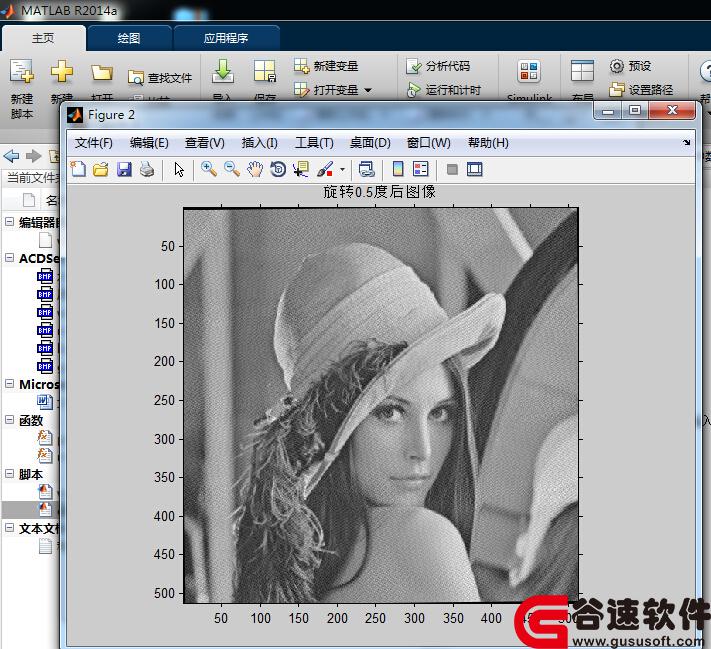The height and width of the screenshot is (649, 711).
Task: Select the Pan hand tool
Action: 255,170
